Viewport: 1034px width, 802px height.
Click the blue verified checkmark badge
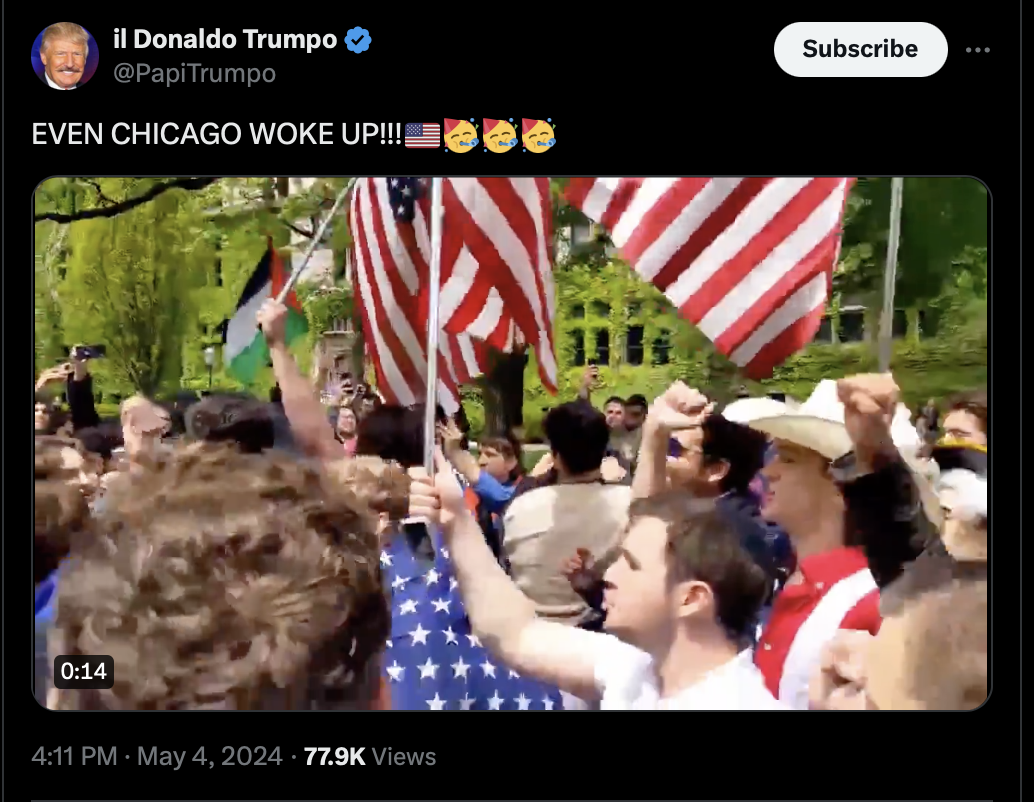click(358, 40)
